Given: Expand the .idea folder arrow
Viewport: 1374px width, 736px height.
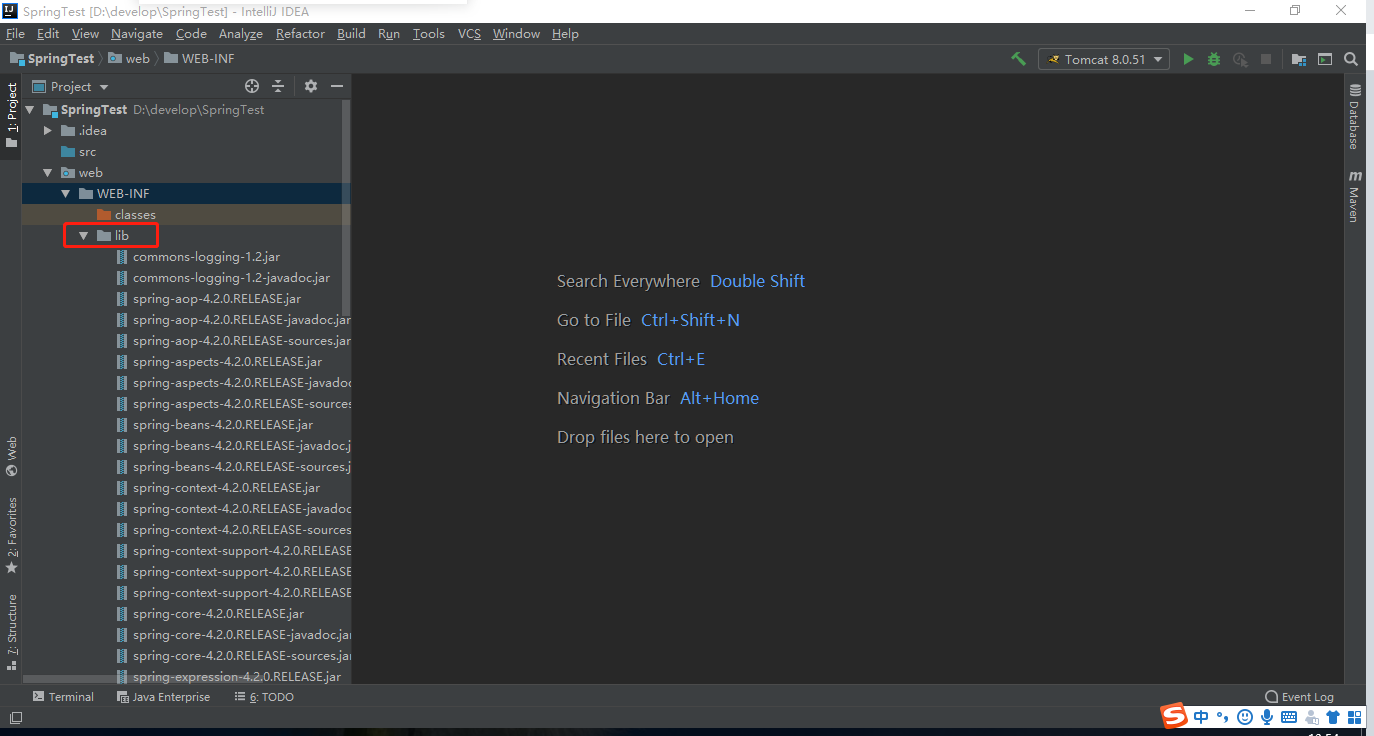Looking at the screenshot, I should click(48, 131).
